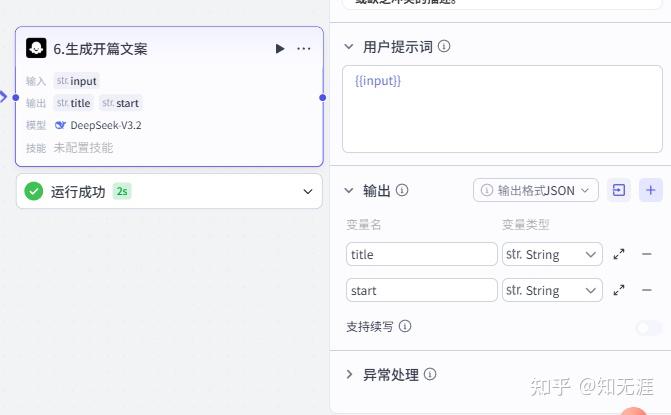The width and height of the screenshot is (671, 415).
Task: Click the title output variable tag
Action: [74, 103]
